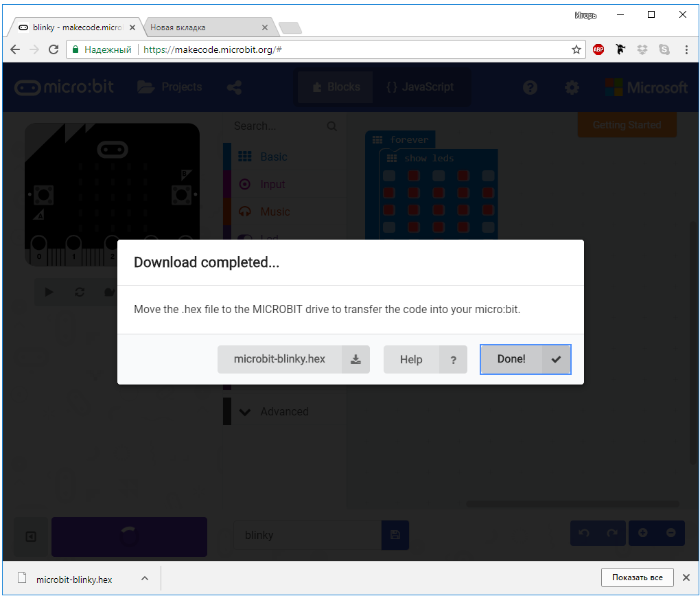This screenshot has width=700, height=596.
Task: Open the settings gear icon
Action: click(x=571, y=88)
